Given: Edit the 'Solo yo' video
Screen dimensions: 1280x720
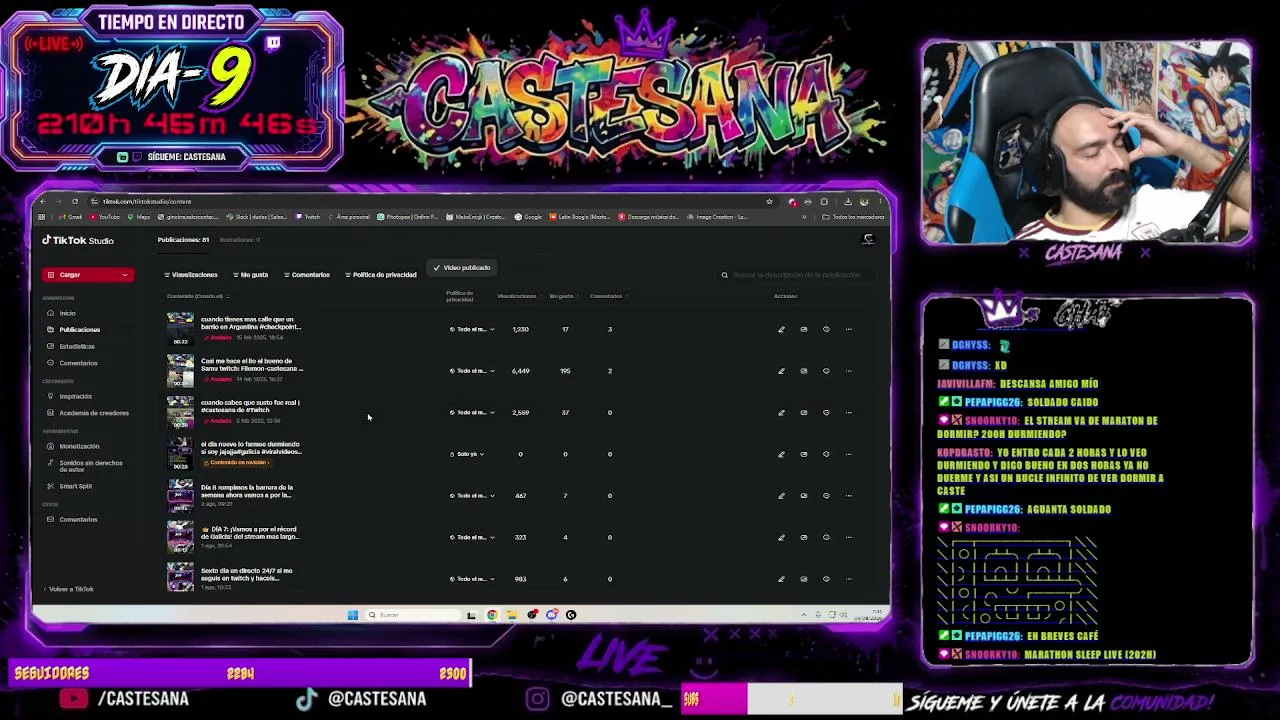Looking at the screenshot, I should pyautogui.click(x=781, y=454).
